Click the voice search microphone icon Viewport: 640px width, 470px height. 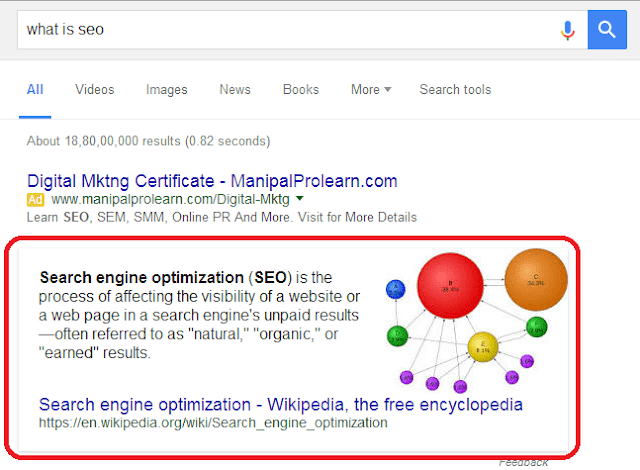pyautogui.click(x=568, y=29)
